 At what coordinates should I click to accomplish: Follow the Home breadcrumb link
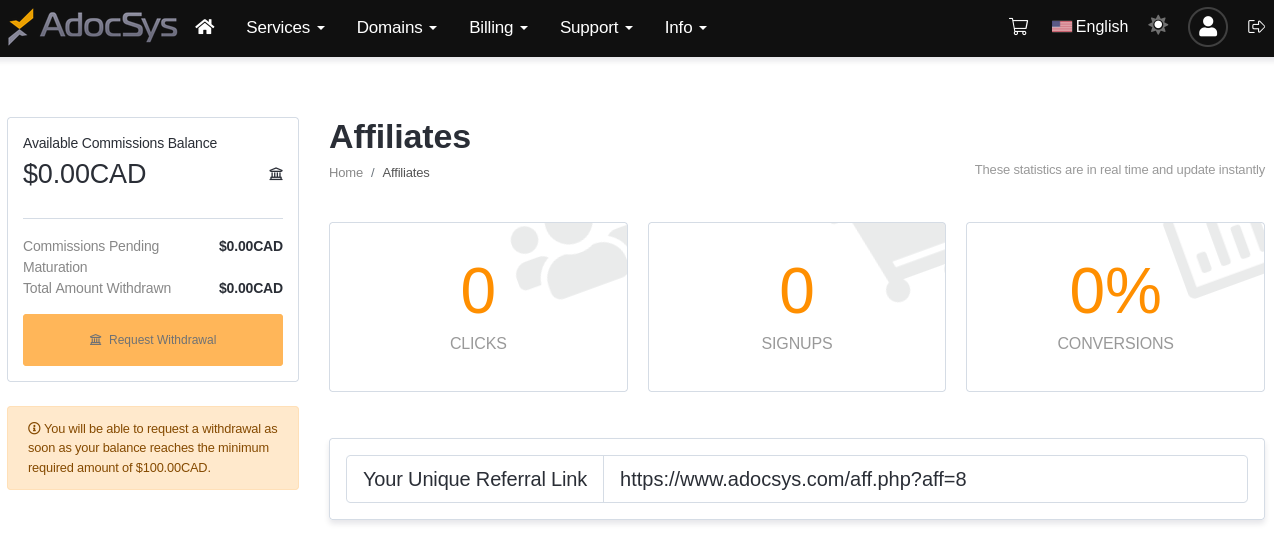(346, 173)
